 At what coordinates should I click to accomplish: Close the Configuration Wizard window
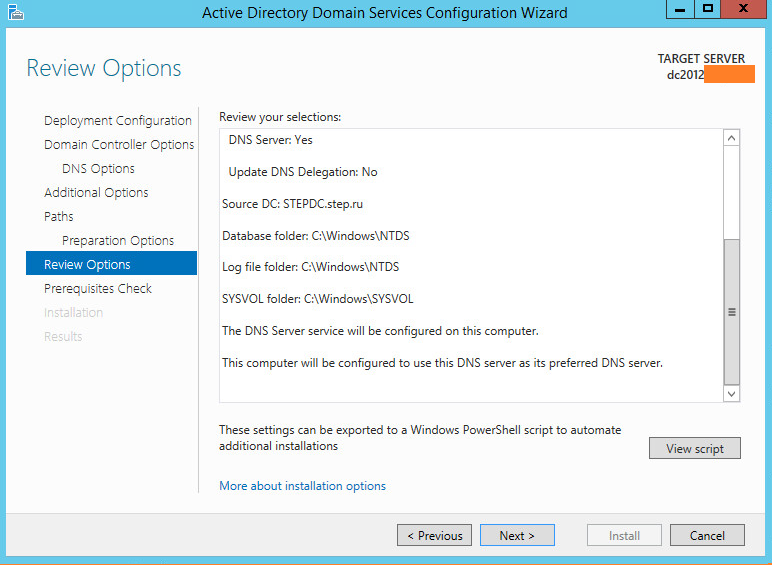743,9
